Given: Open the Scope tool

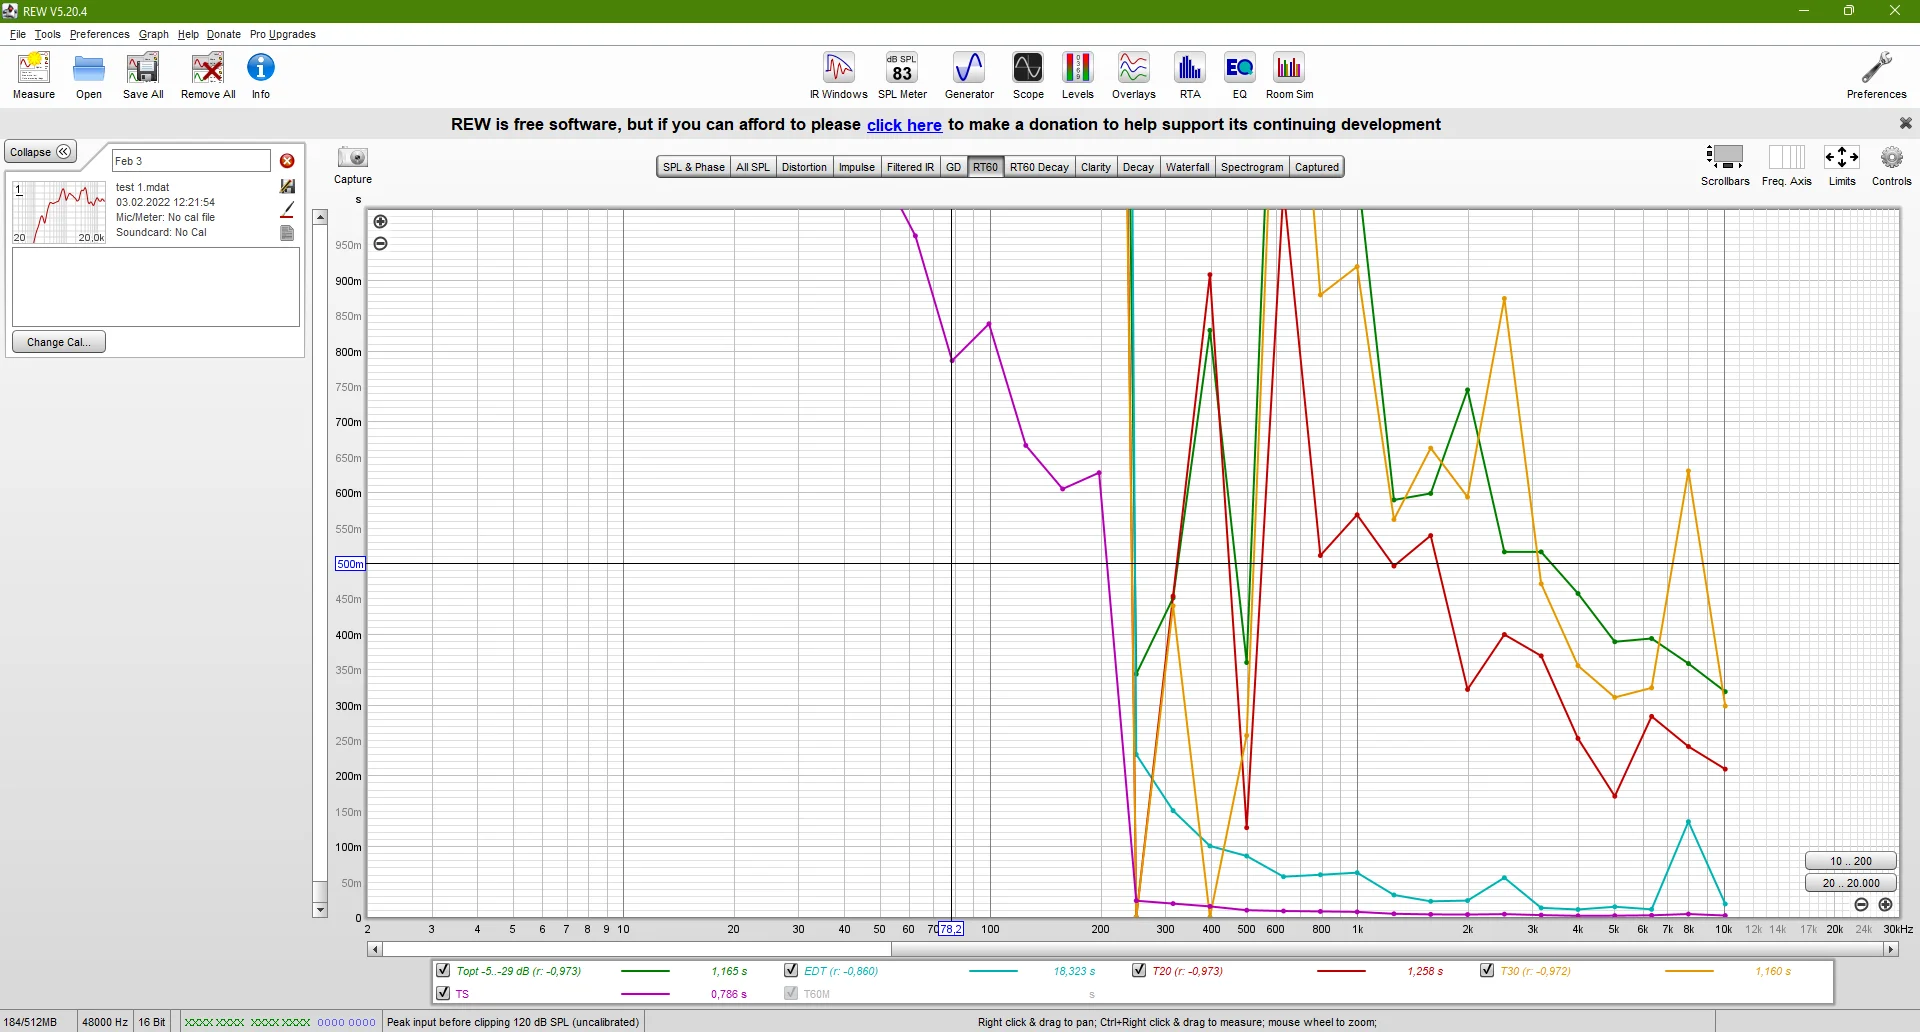Looking at the screenshot, I should 1028,76.
